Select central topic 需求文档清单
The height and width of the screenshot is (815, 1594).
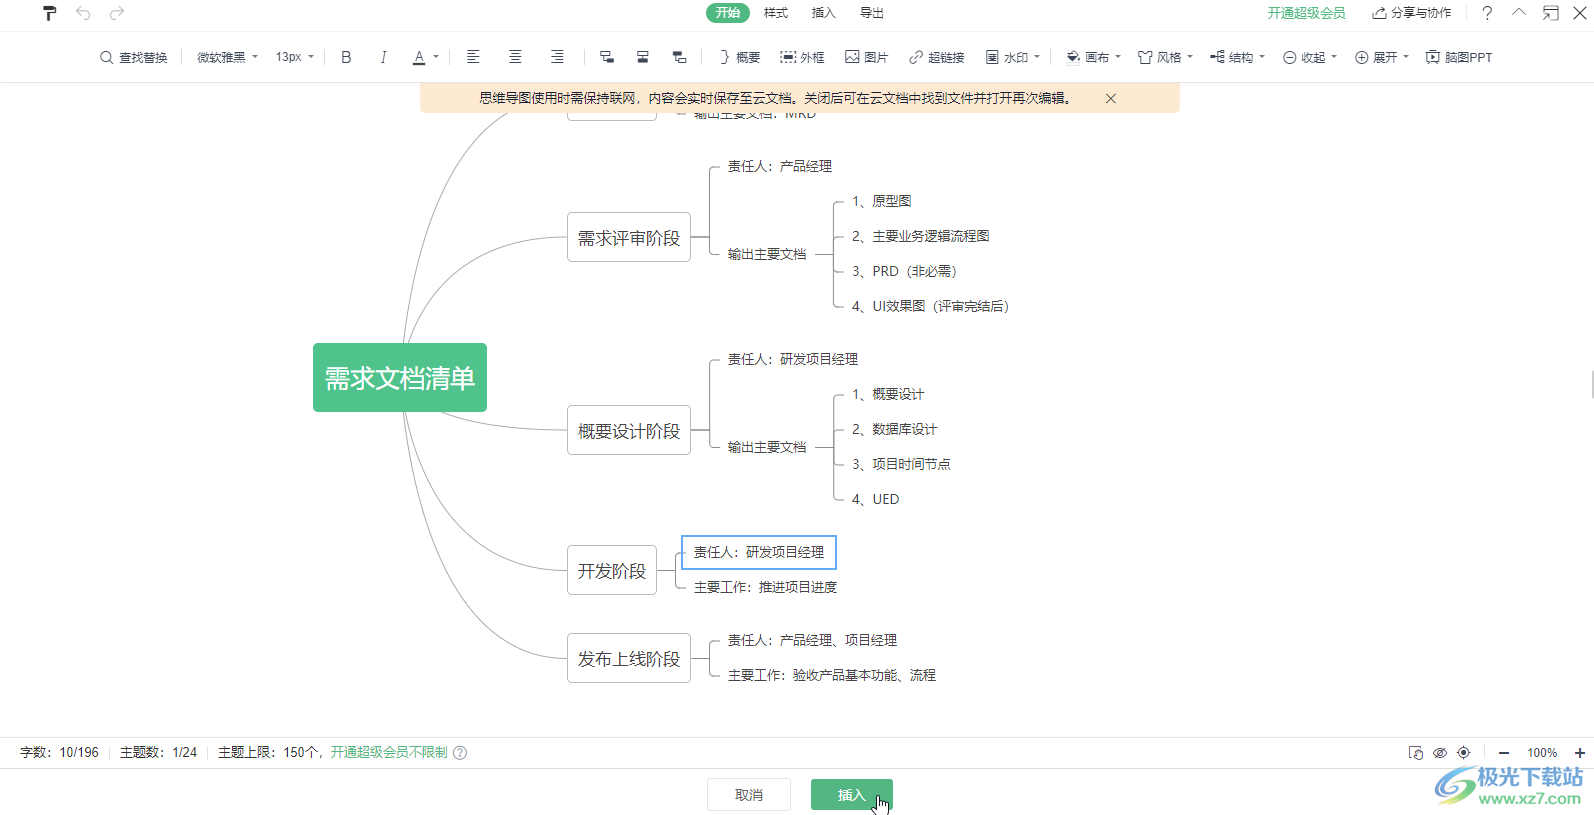click(x=400, y=378)
